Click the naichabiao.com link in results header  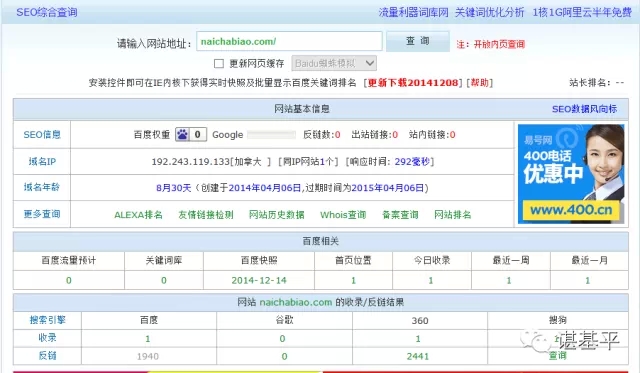click(296, 302)
